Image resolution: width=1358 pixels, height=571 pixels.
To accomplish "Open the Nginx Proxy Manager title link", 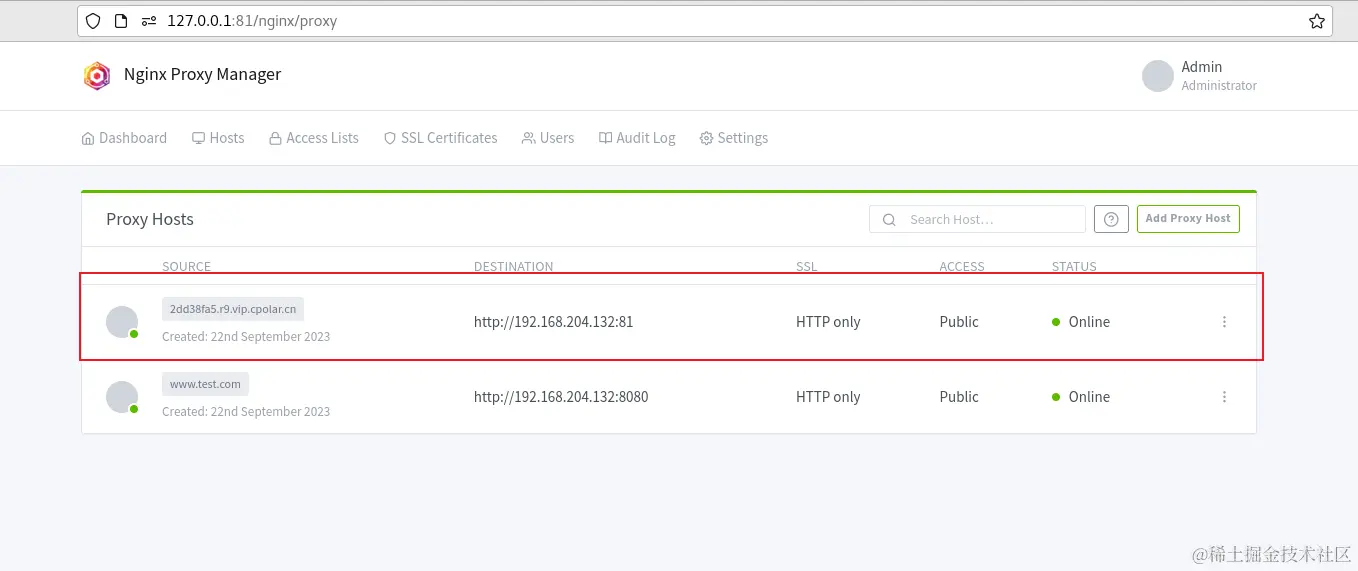I will pyautogui.click(x=202, y=74).
